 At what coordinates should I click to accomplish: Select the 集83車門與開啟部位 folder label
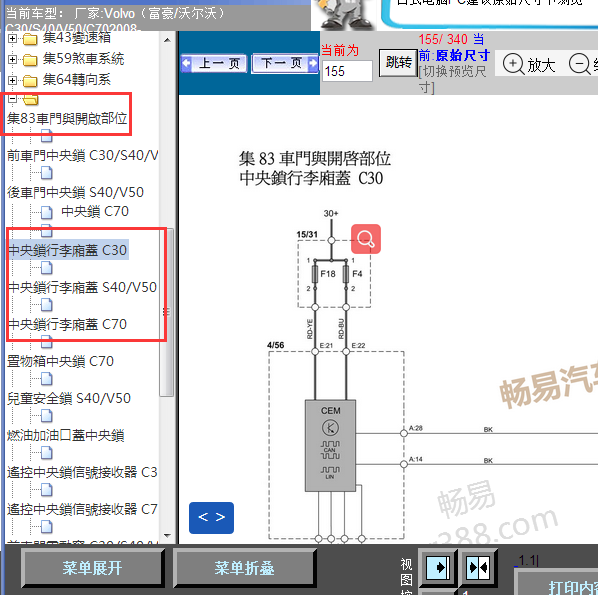(x=67, y=119)
